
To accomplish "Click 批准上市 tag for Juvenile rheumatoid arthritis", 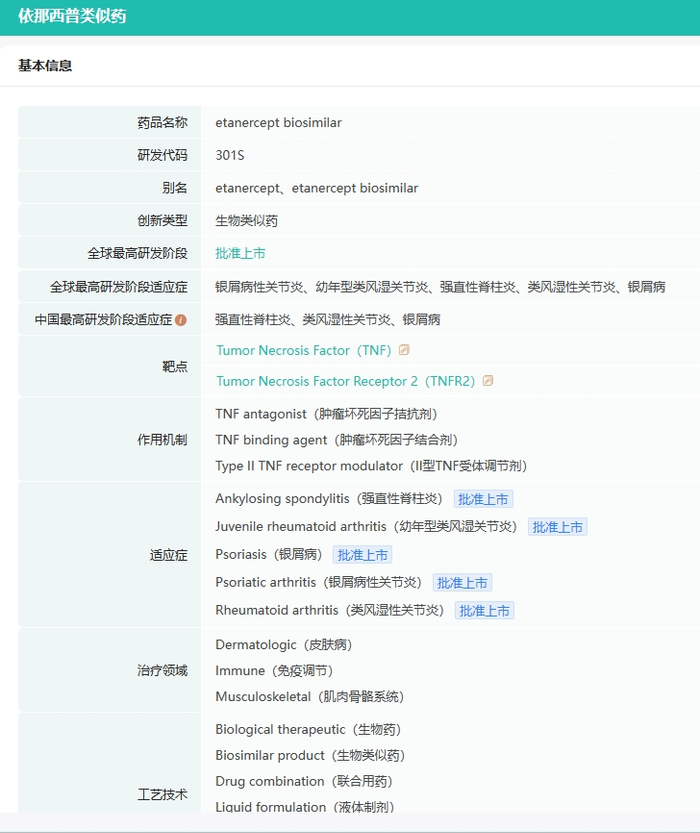I will (x=558, y=527).
